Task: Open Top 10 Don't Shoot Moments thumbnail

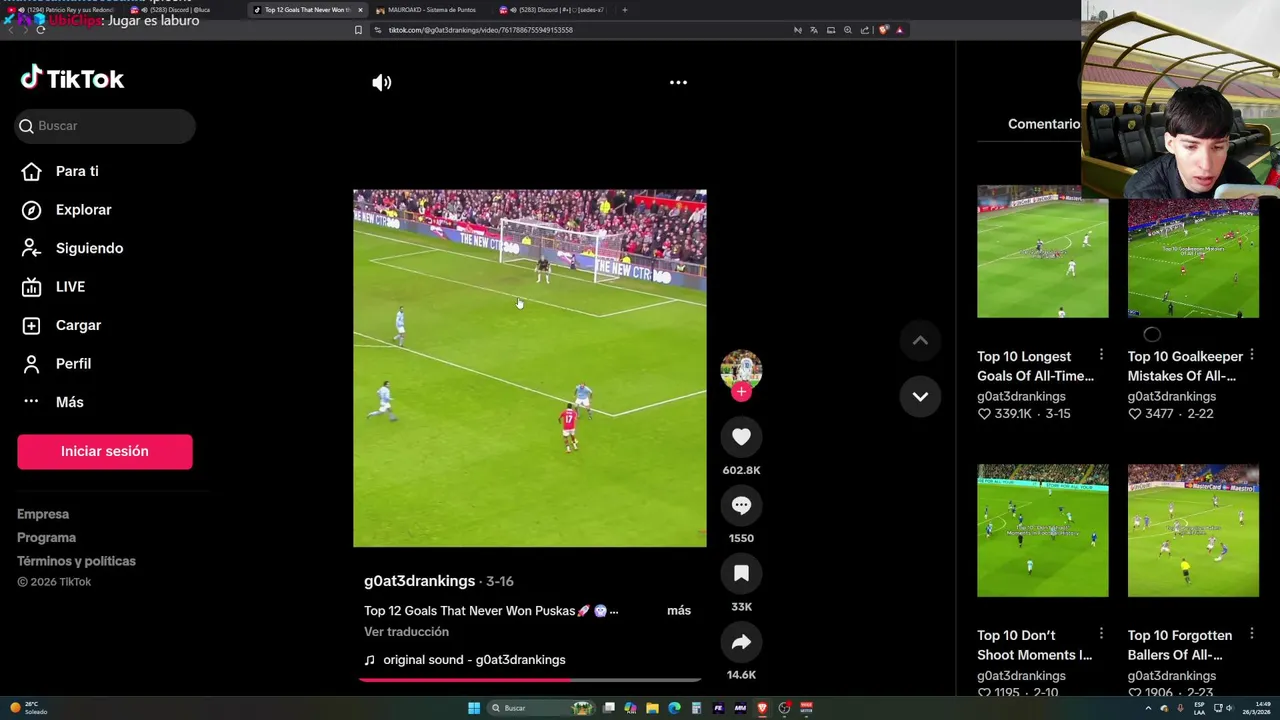Action: tap(1043, 531)
